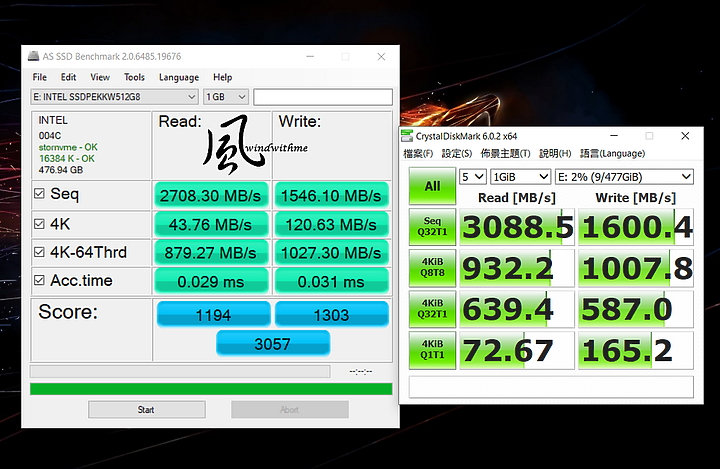
Task: Click the CrystalDiskMark Seq read result 3088.5
Action: [x=517, y=227]
